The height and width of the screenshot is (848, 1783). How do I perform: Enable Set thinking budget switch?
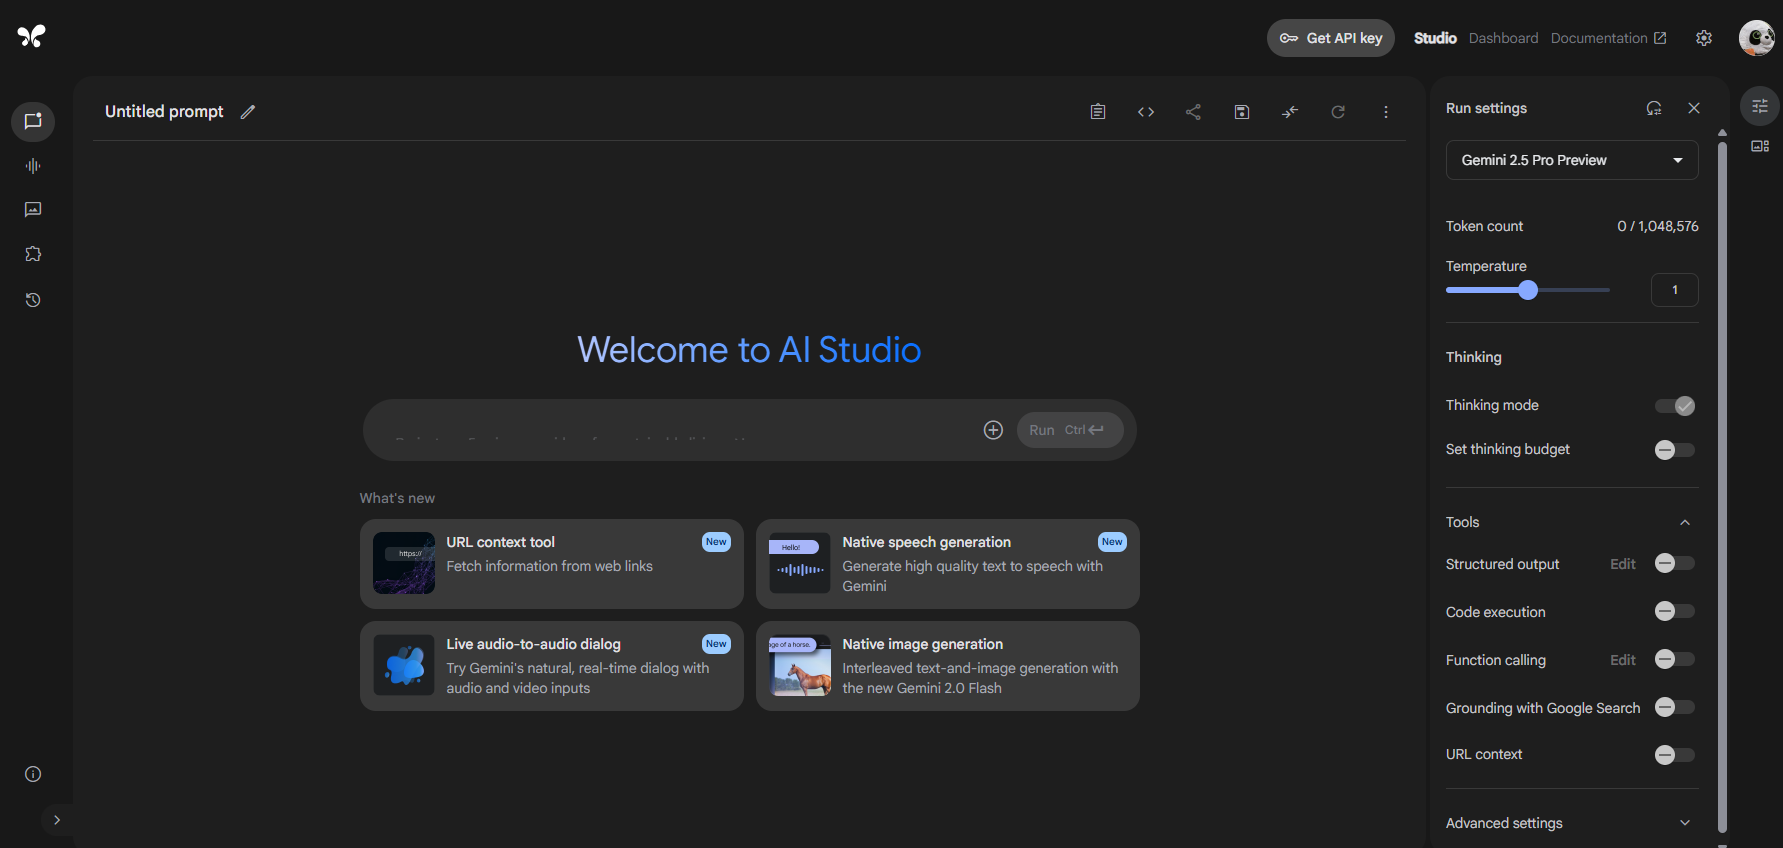pos(1675,450)
